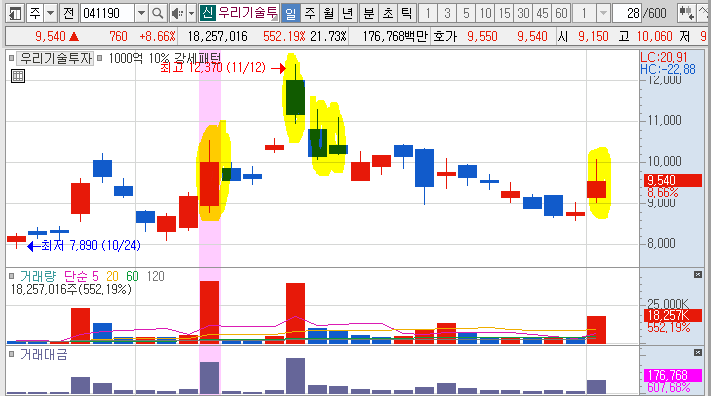Click 552.19% volume ratio in quote bar
The image size is (711, 396).
284,36
